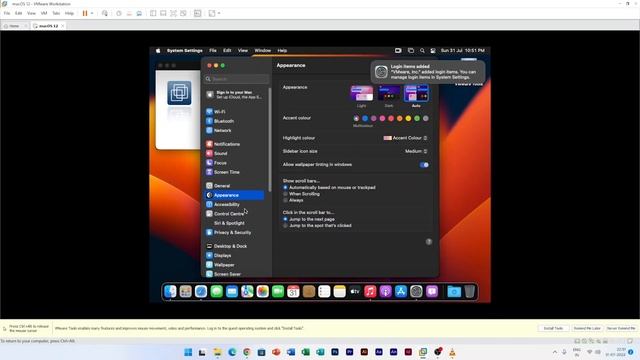The height and width of the screenshot is (360, 640).
Task: Select the graphite accent colour
Action: (x=426, y=118)
